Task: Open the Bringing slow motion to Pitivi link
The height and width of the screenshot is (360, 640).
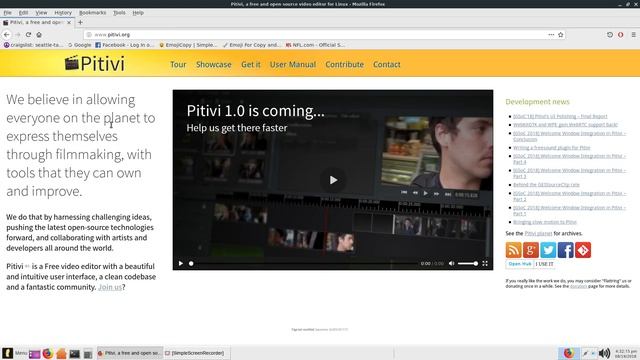Action: 544,222
